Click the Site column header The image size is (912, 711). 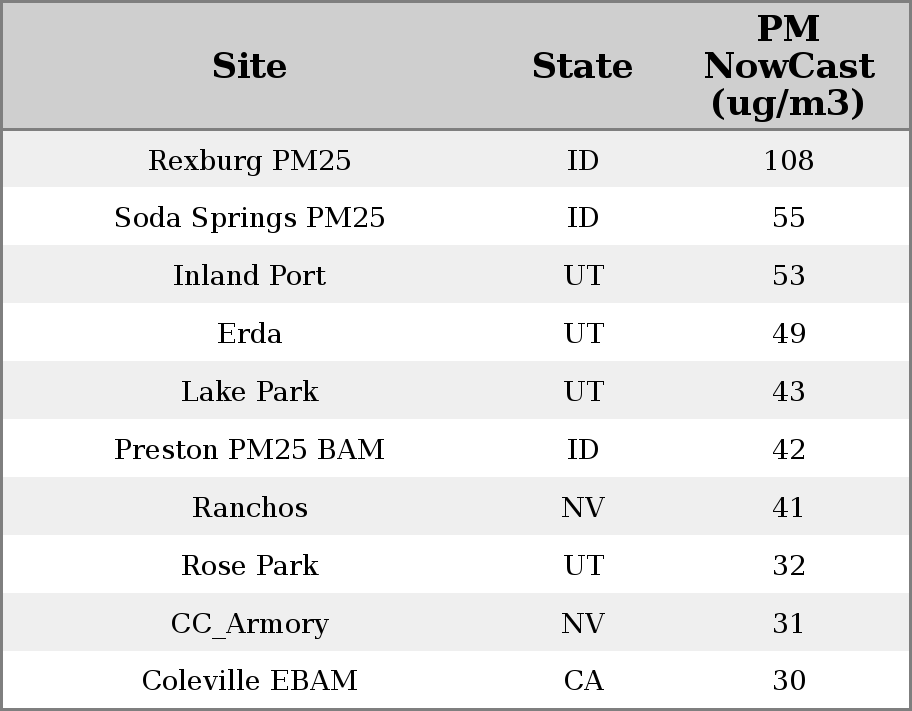pyautogui.click(x=249, y=66)
